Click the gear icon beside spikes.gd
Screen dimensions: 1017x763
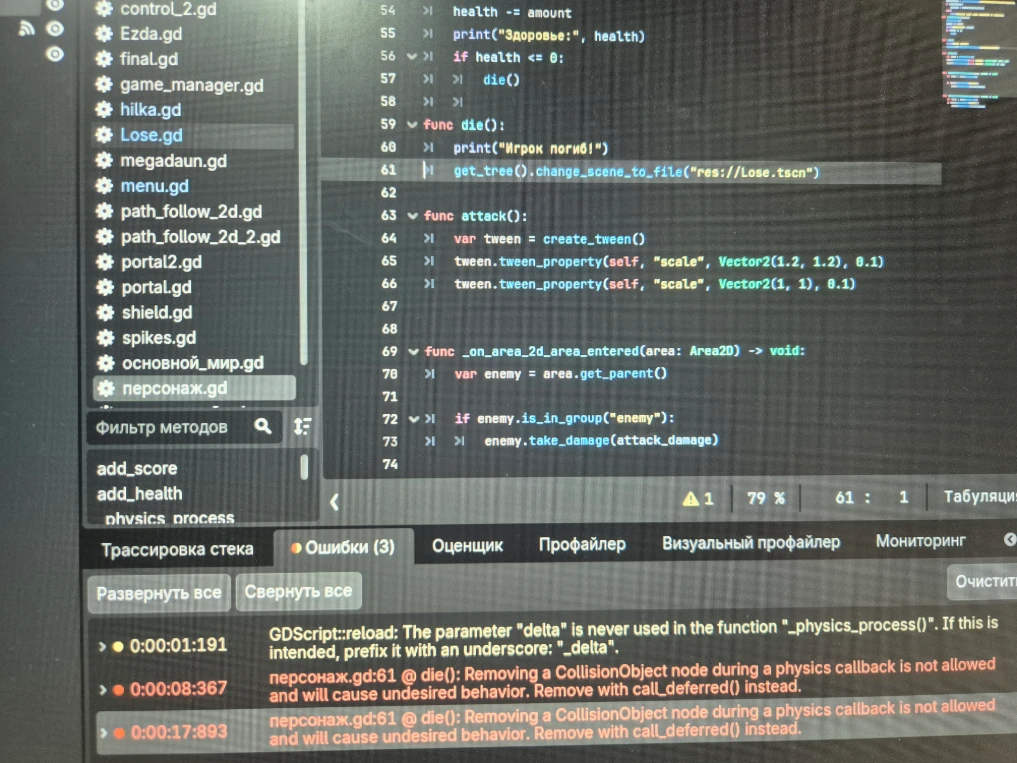pos(105,337)
